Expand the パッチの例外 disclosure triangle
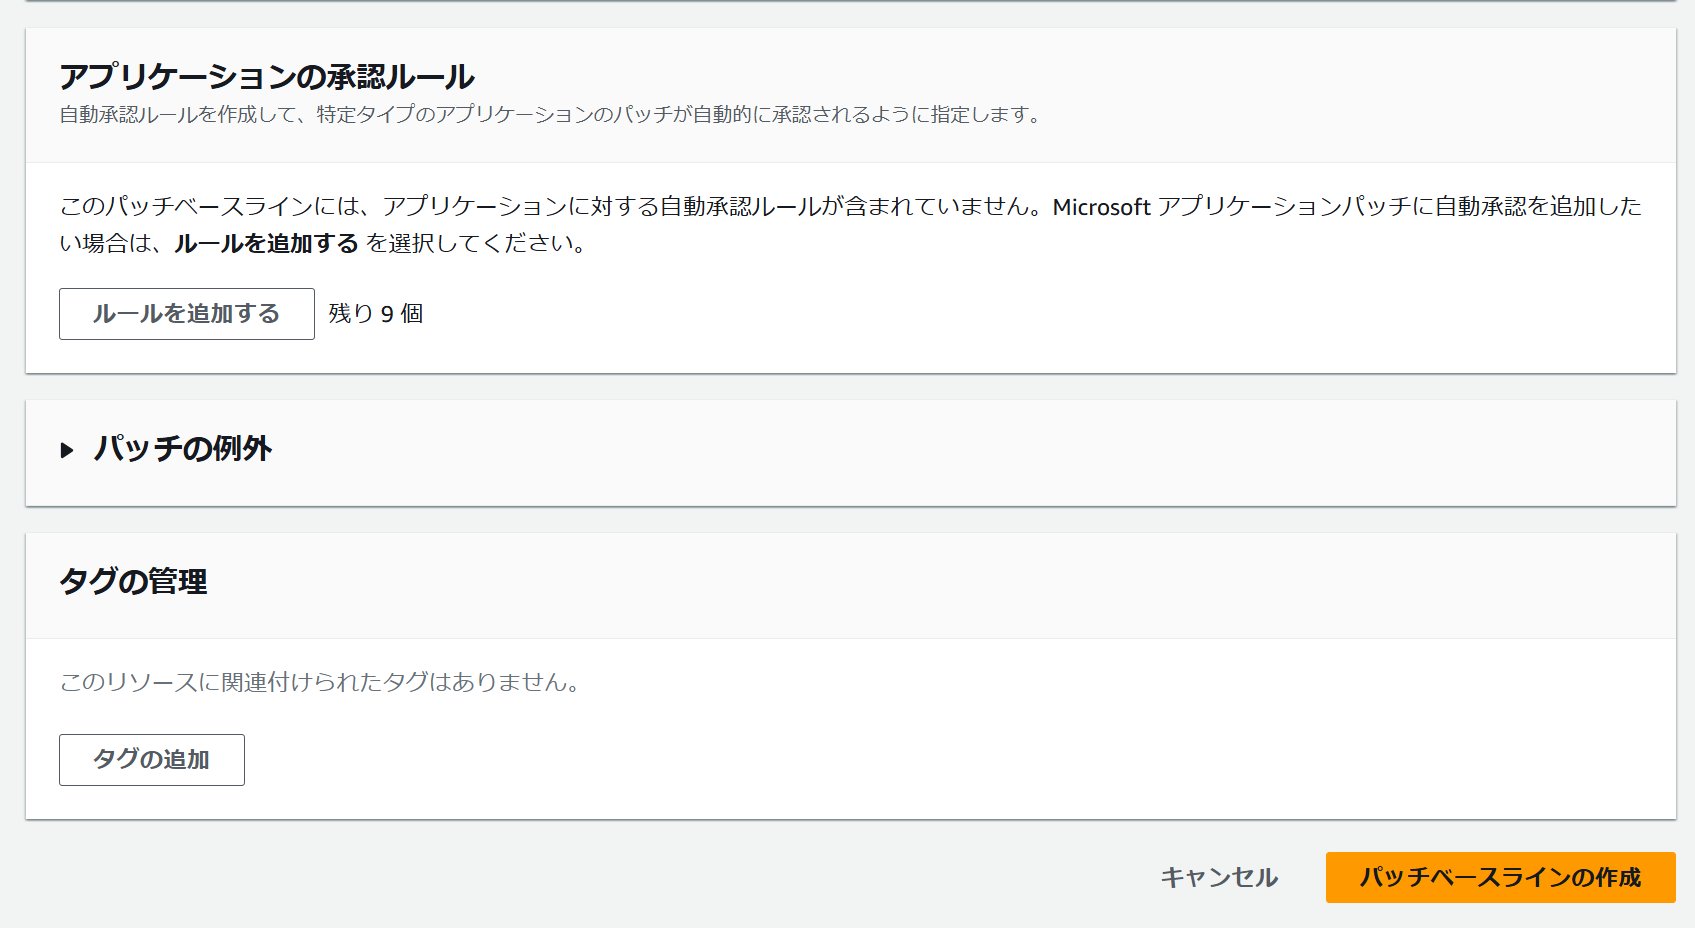The image size is (1695, 928). coord(67,450)
